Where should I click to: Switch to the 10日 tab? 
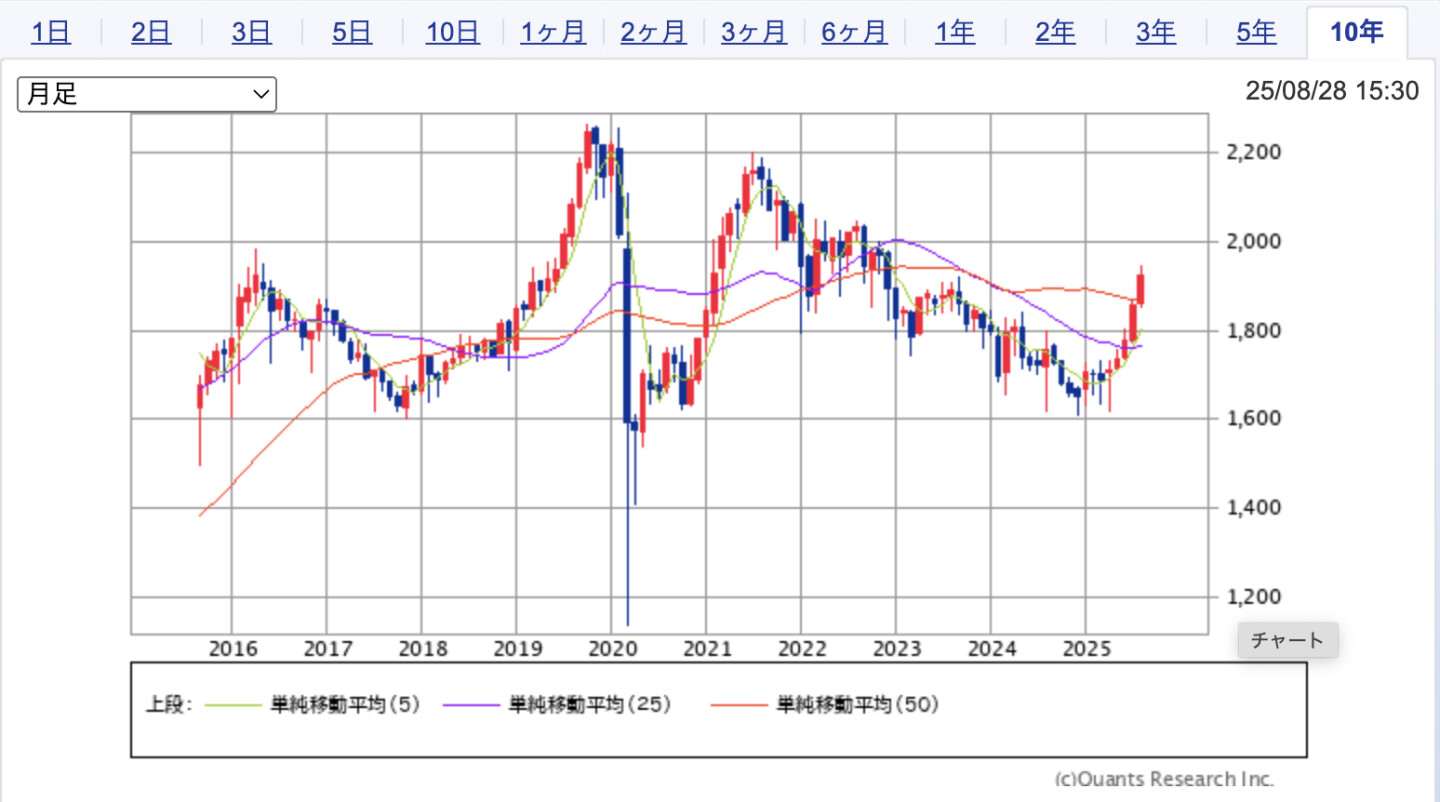(x=453, y=32)
